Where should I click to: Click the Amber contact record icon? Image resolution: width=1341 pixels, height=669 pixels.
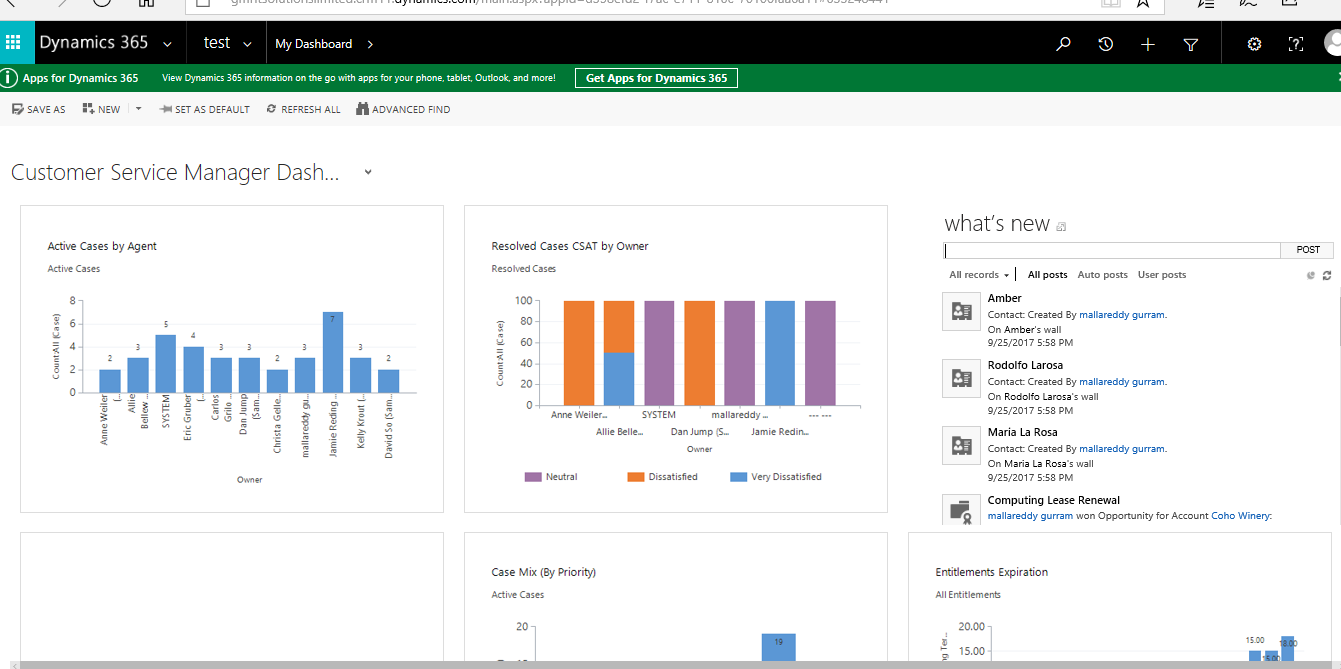tap(961, 311)
